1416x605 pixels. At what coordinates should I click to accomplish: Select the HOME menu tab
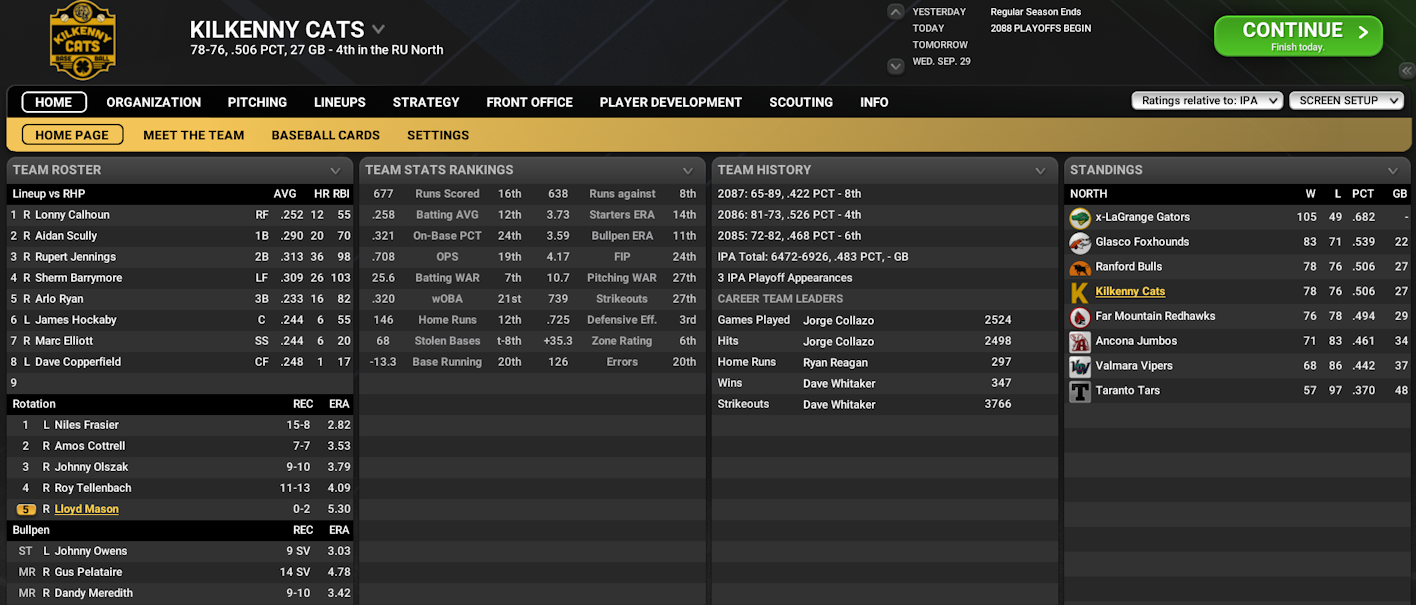tap(54, 102)
